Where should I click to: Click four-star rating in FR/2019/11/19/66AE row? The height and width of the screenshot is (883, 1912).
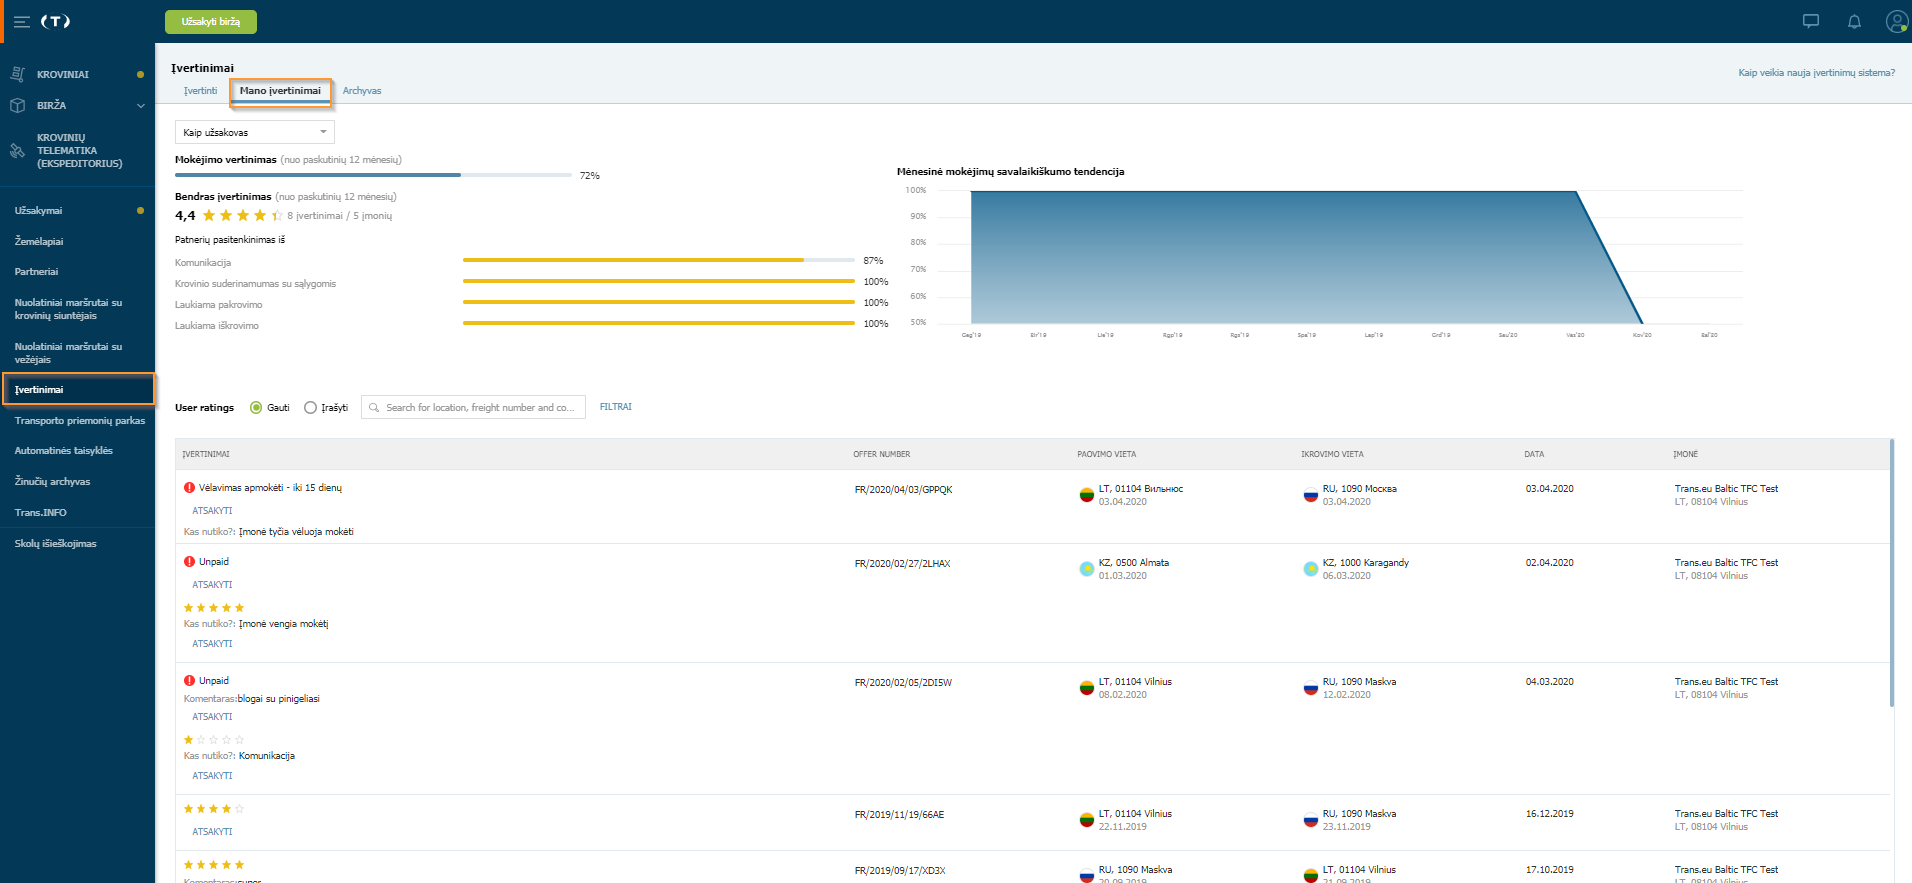(214, 809)
